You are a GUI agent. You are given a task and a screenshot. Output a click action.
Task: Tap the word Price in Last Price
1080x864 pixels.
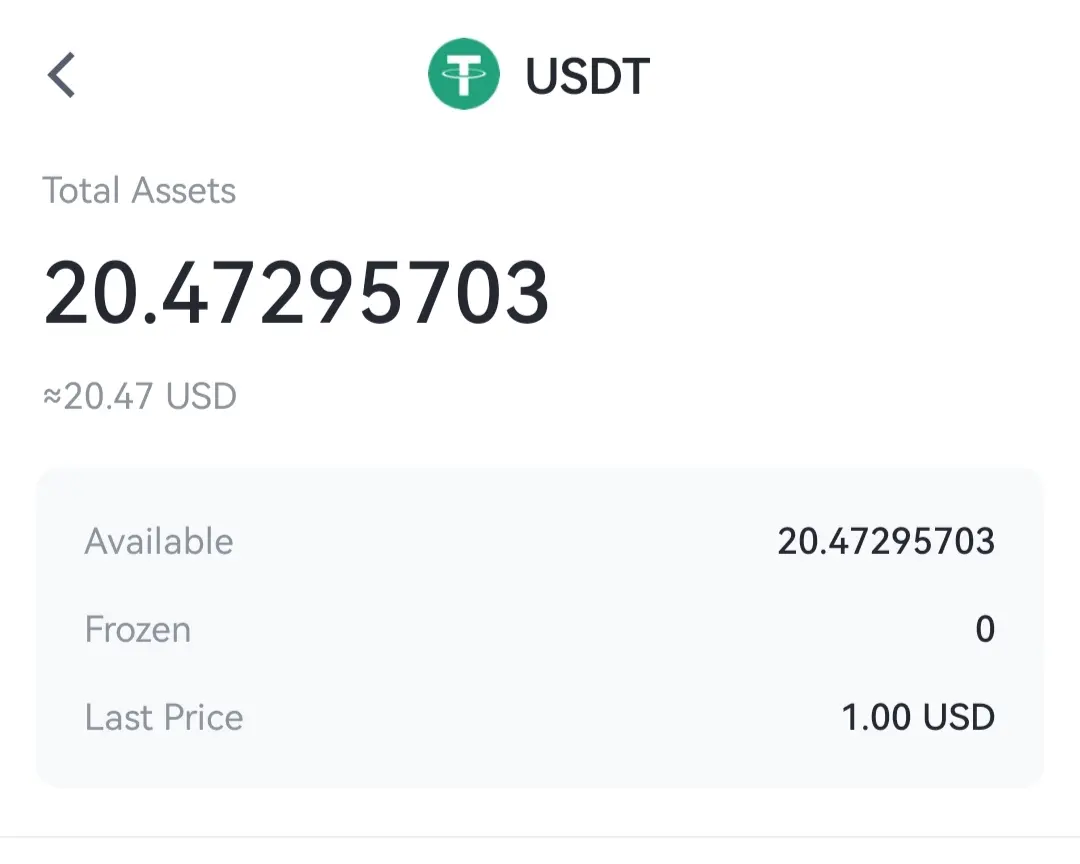point(203,717)
